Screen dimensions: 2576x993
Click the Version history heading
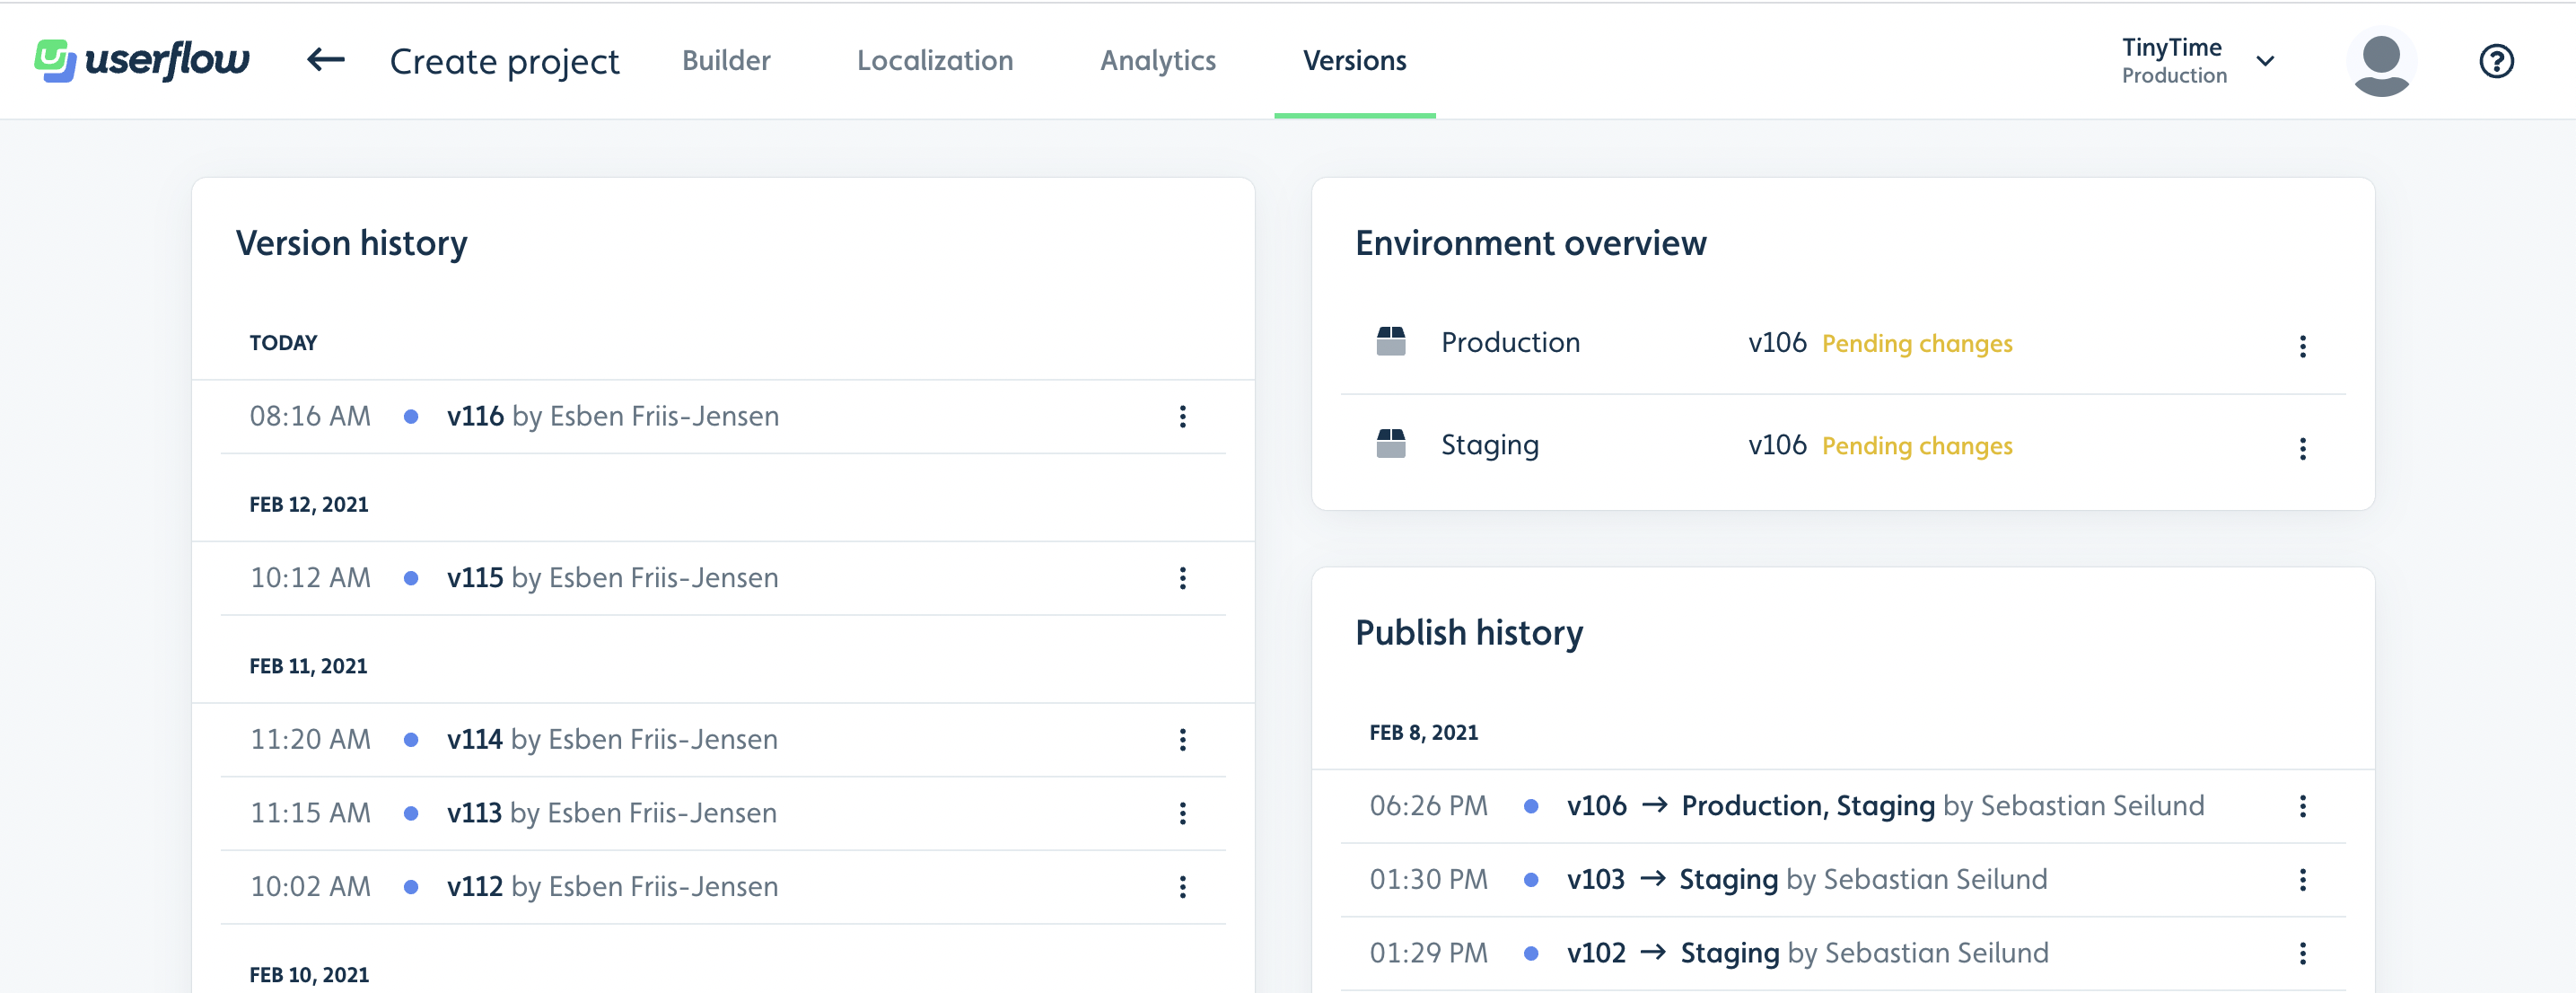point(351,244)
